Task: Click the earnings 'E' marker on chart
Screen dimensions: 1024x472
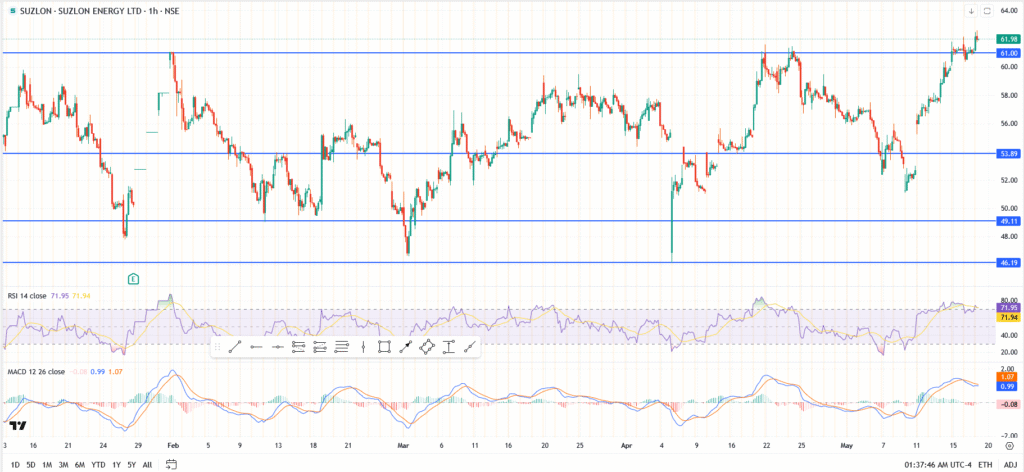Action: [133, 277]
